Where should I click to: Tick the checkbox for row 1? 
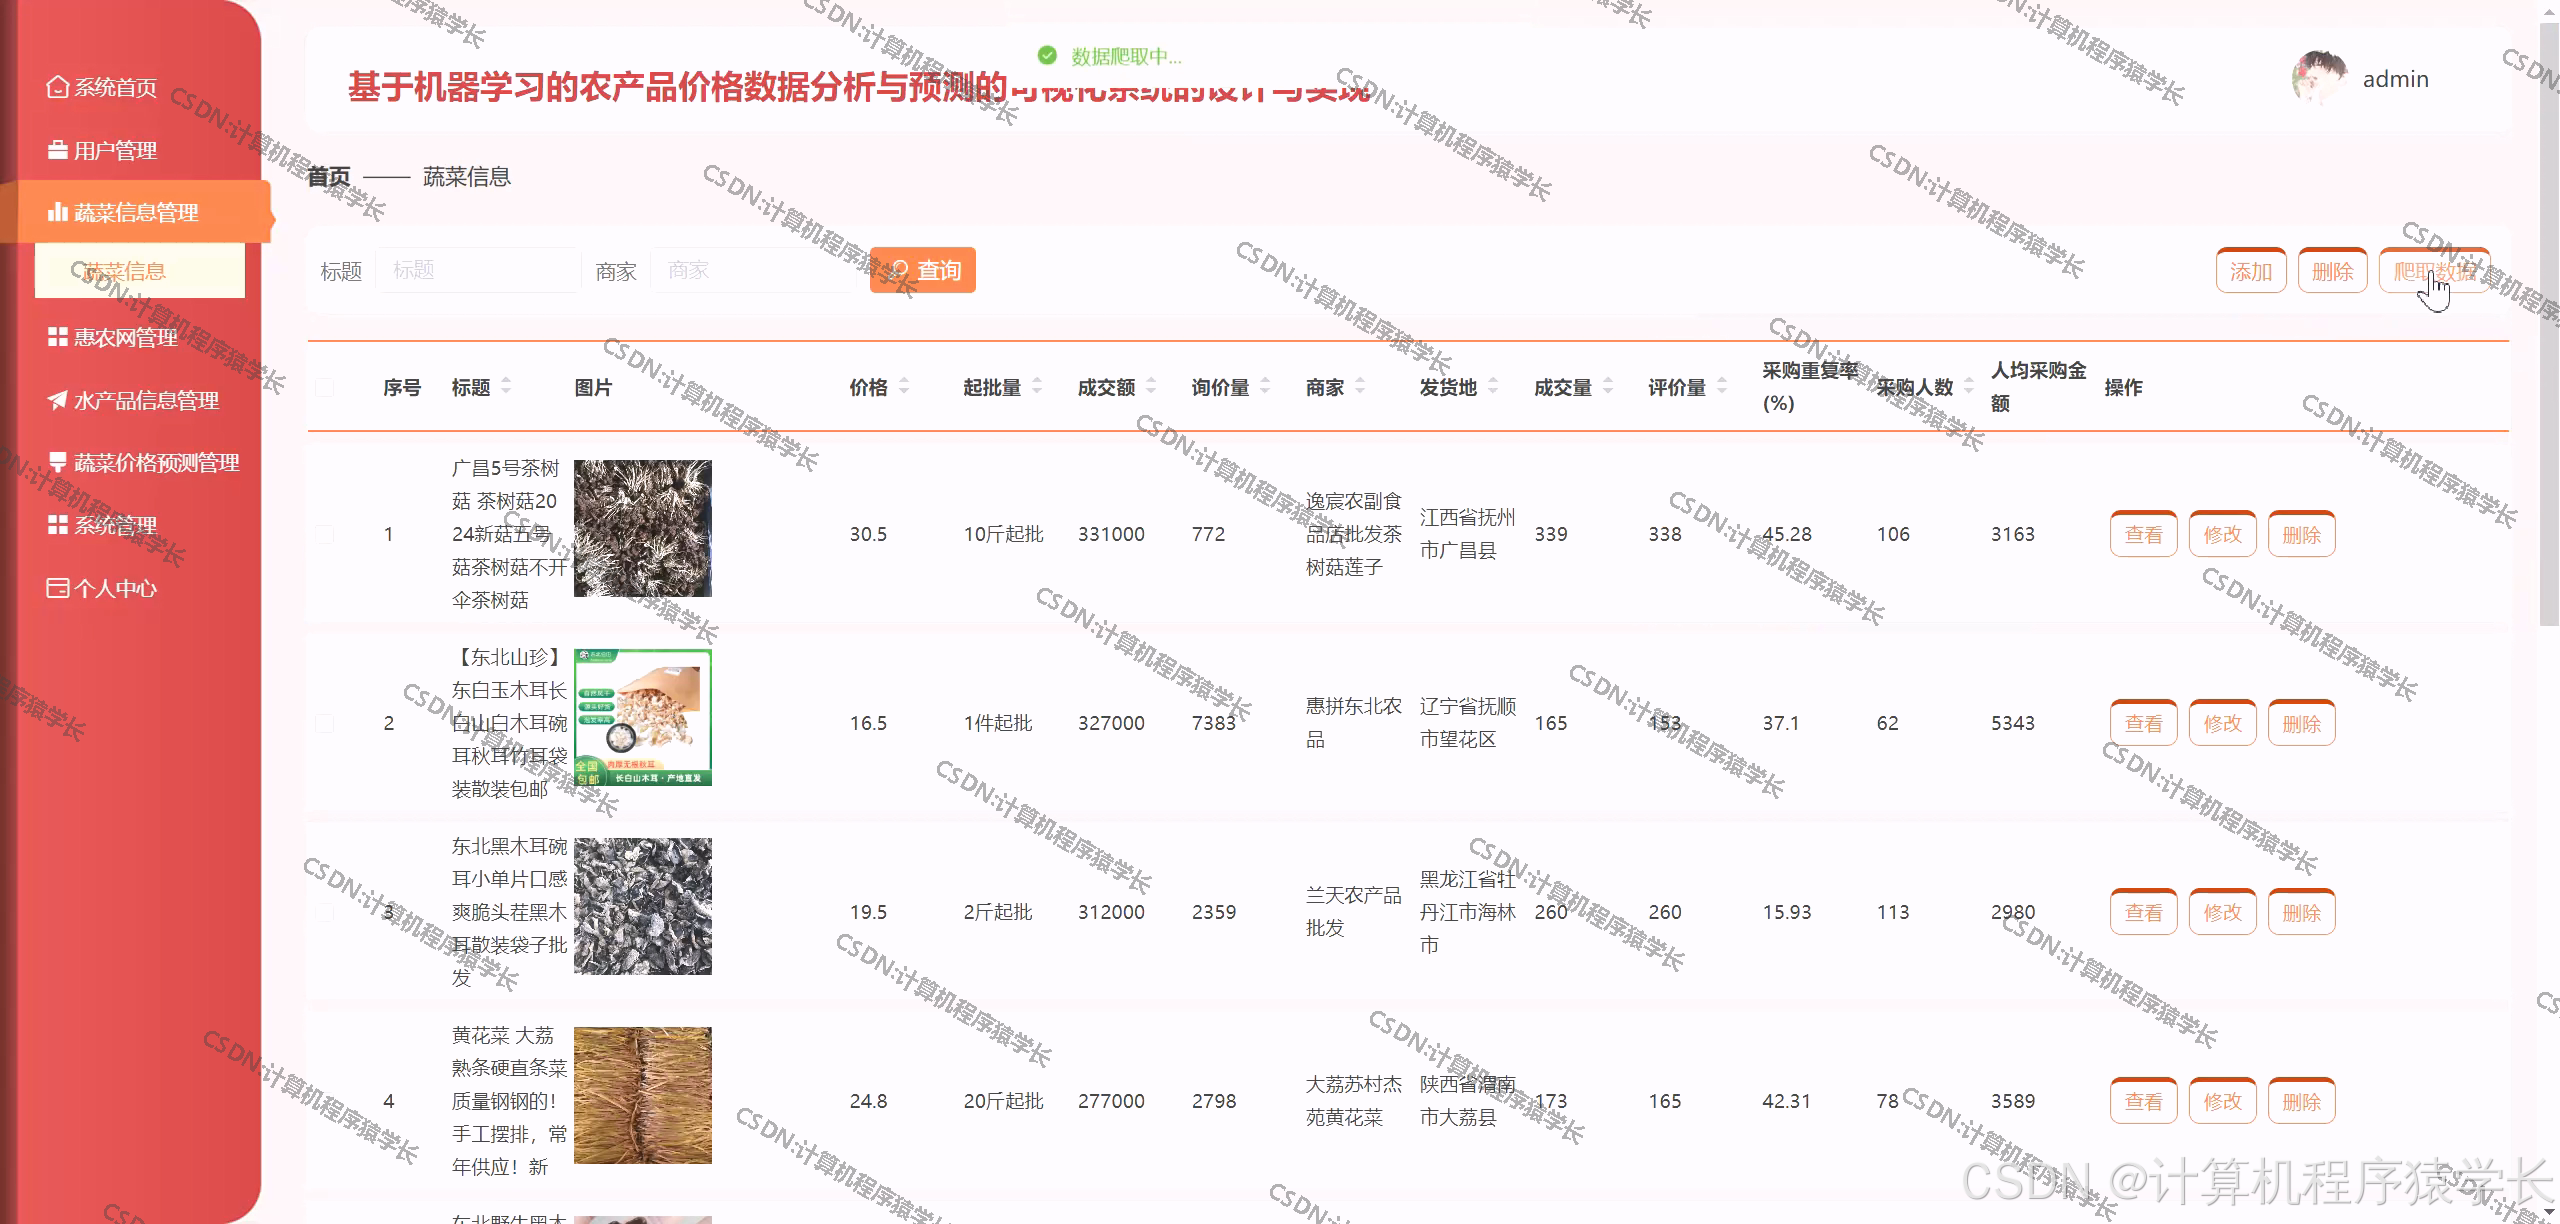[325, 534]
